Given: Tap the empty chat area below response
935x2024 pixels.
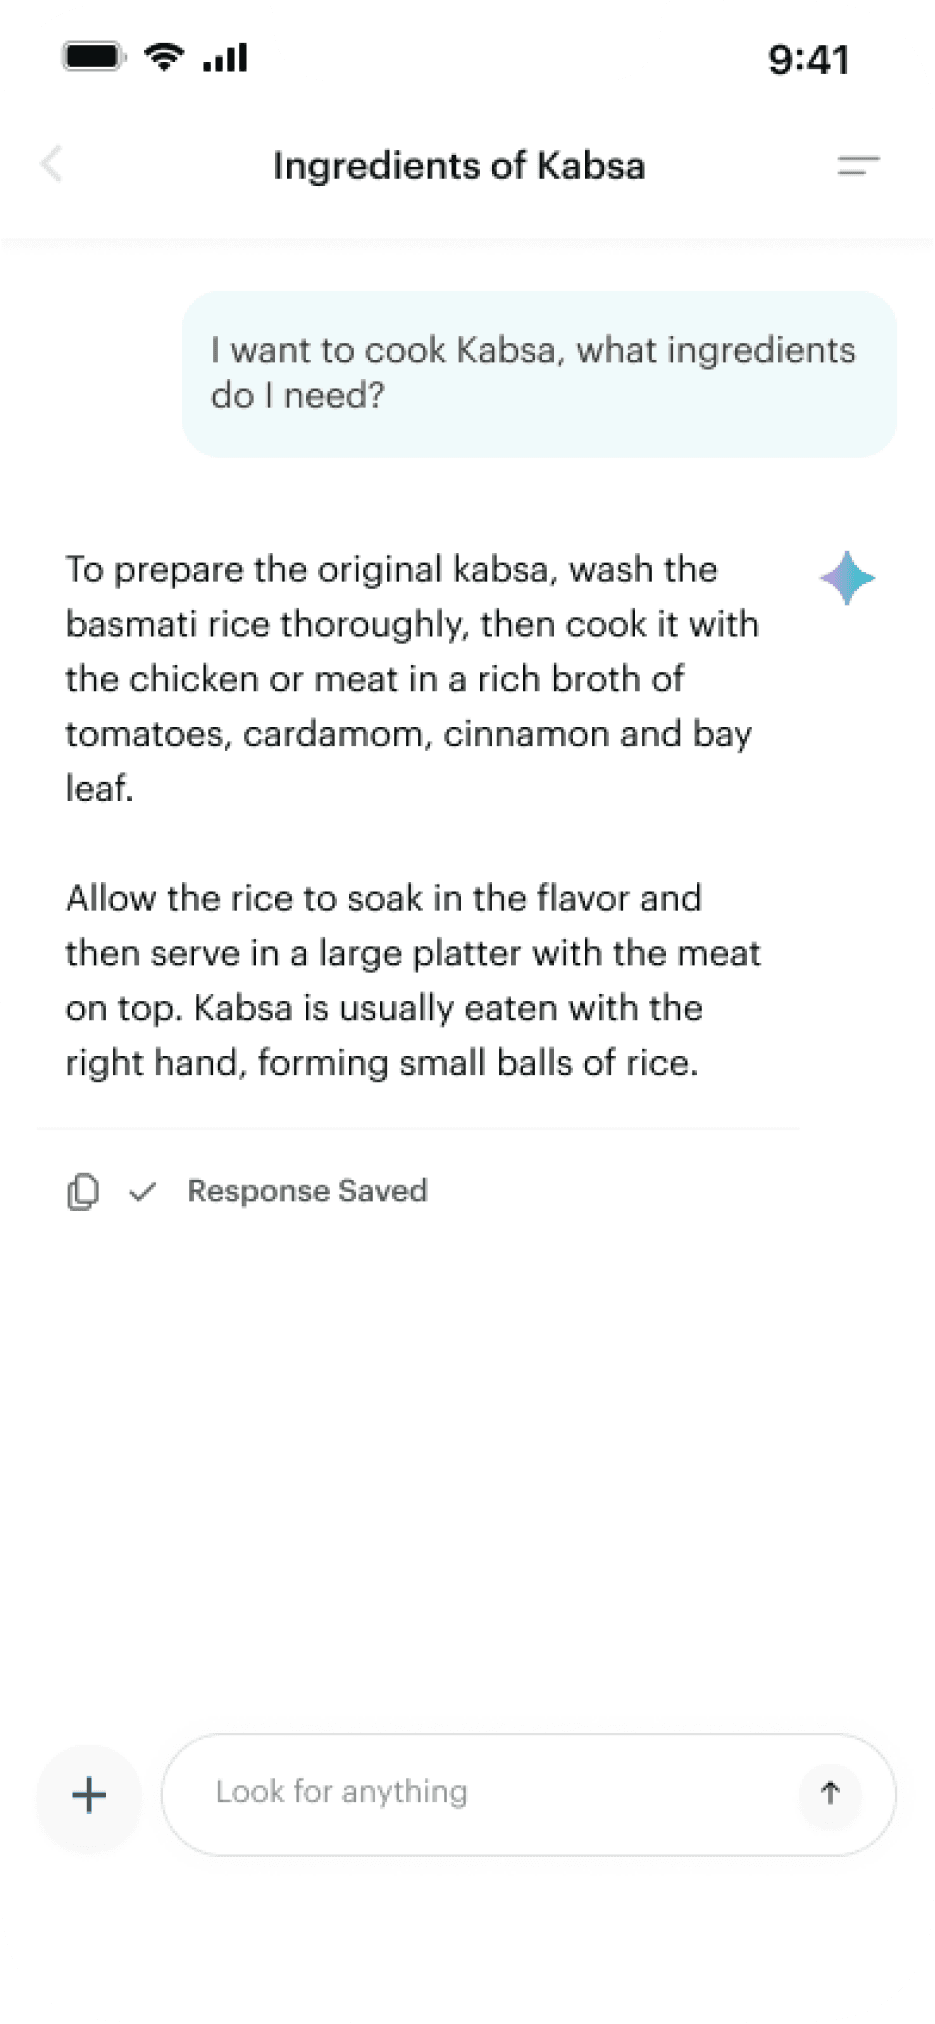Looking at the screenshot, I should point(467,1470).
